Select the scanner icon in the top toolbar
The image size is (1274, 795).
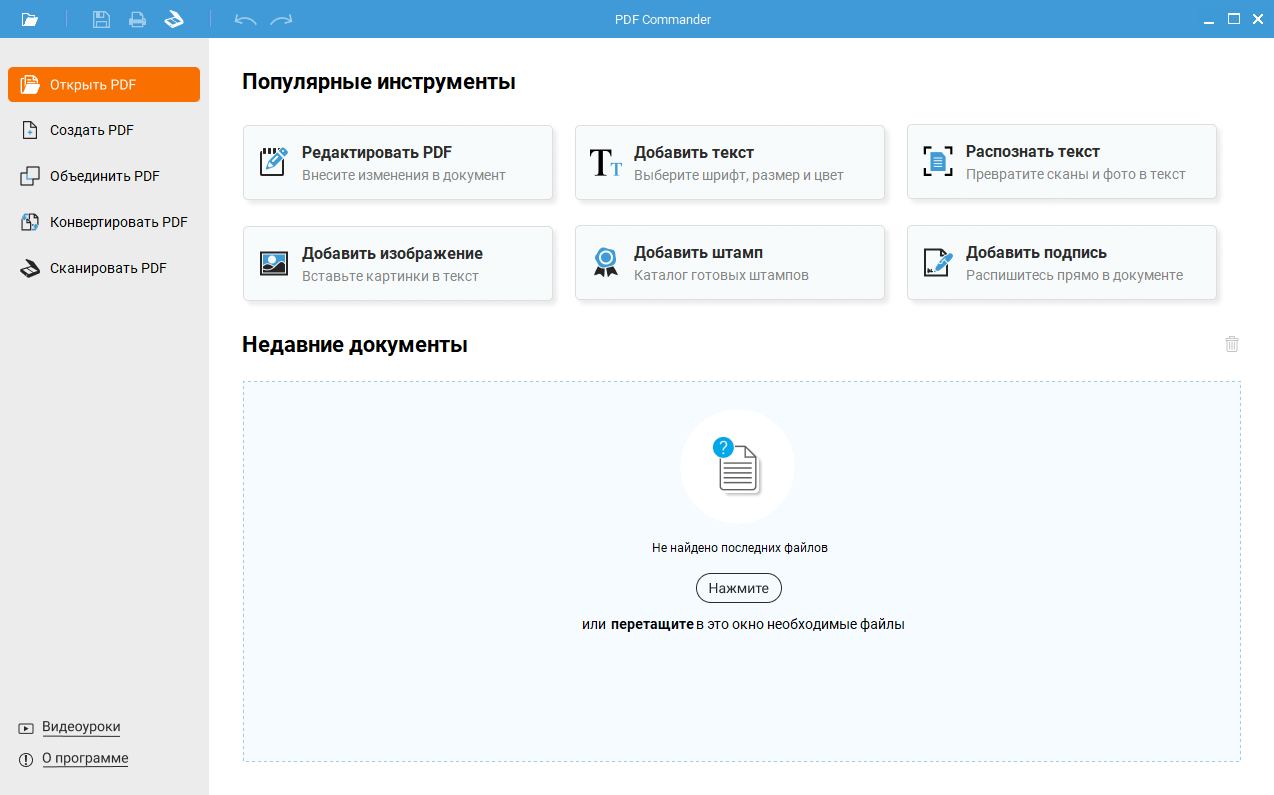173,18
